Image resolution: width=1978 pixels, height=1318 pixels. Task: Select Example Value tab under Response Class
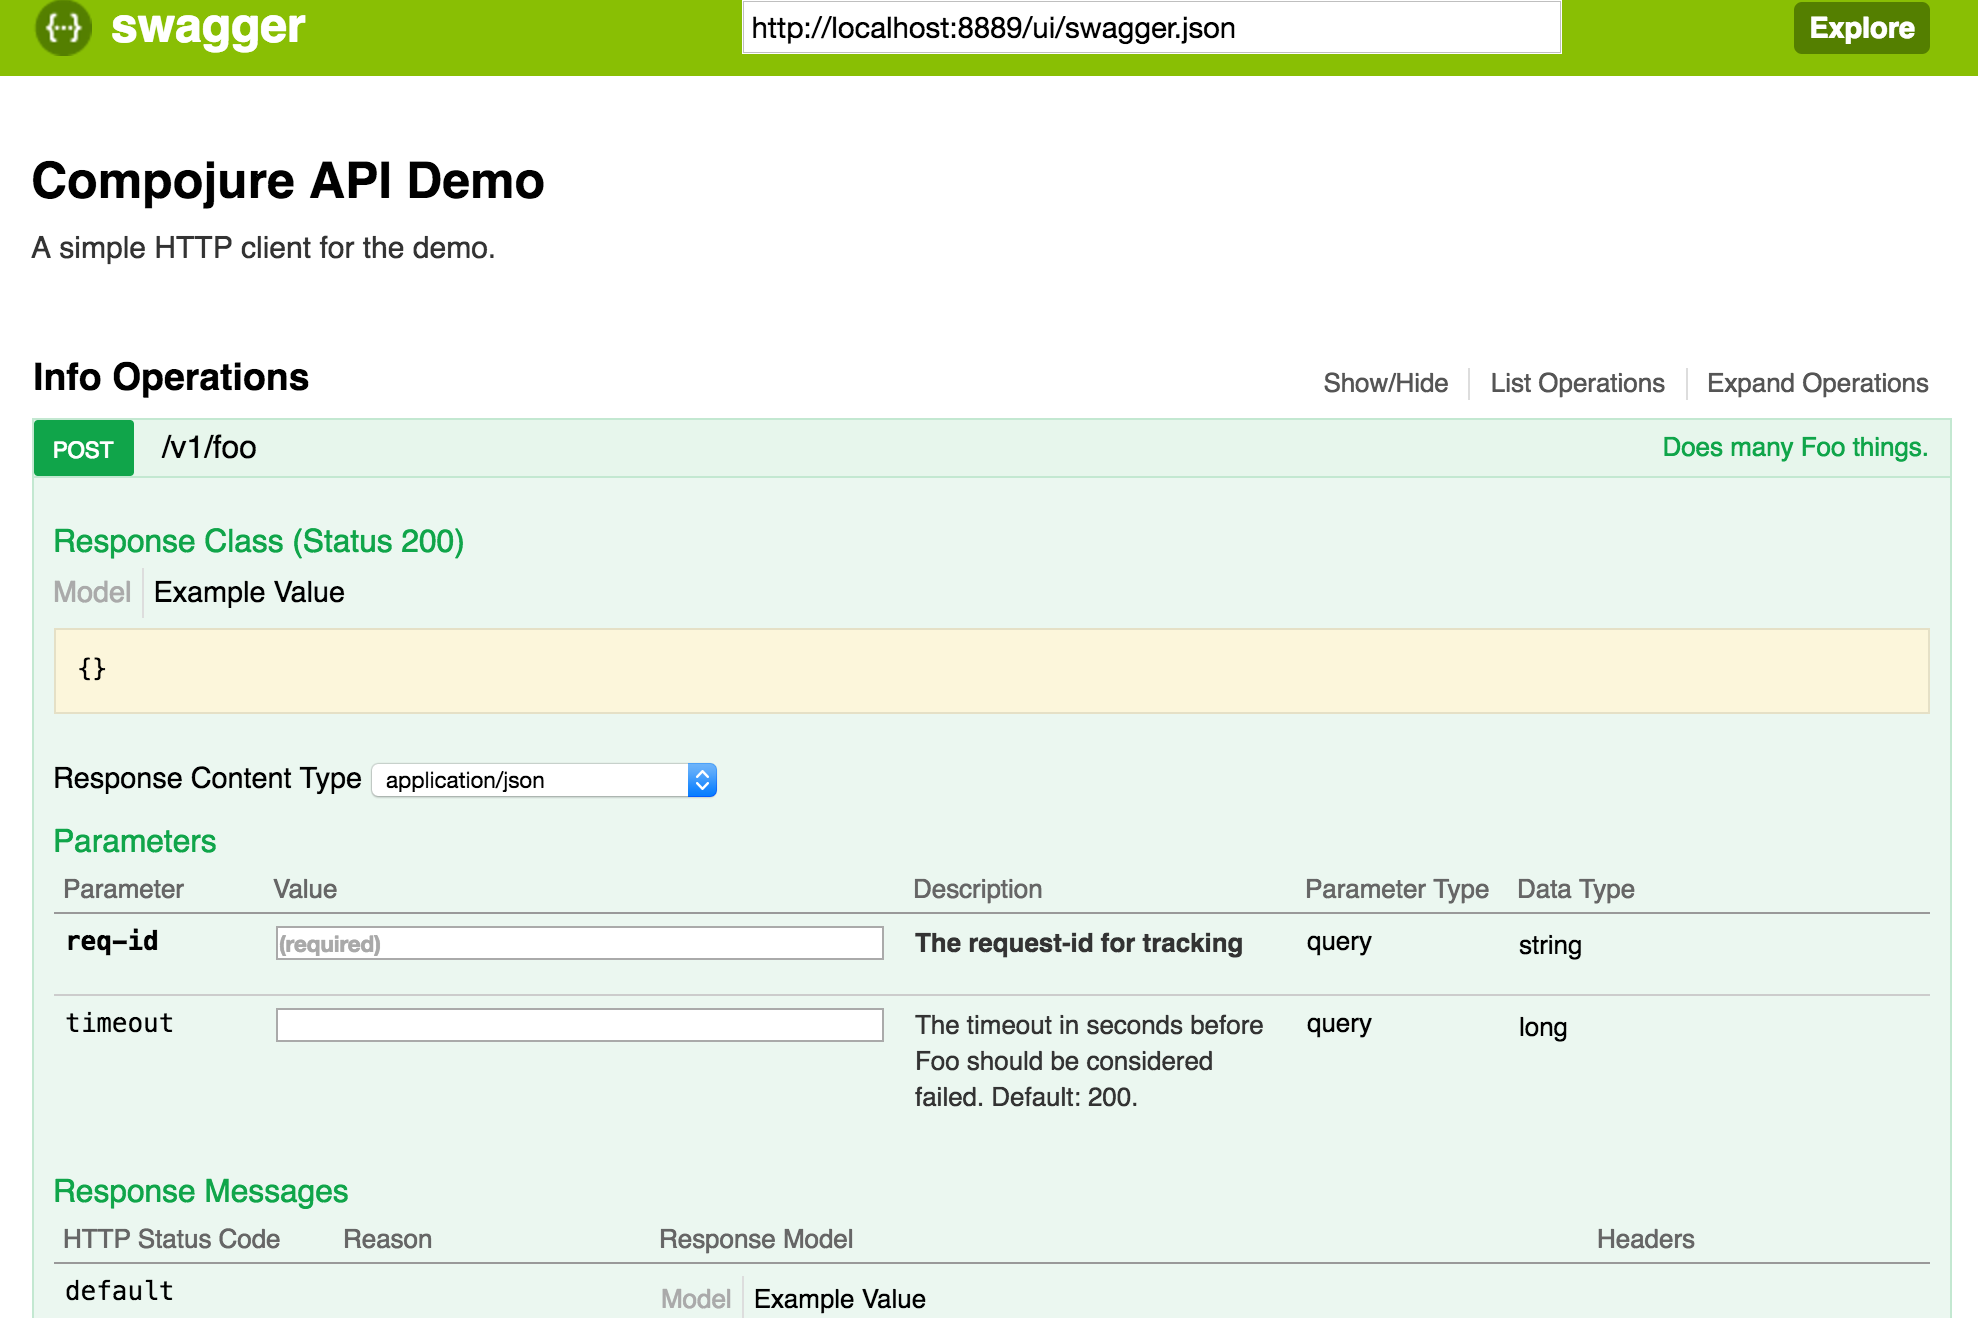point(249,592)
